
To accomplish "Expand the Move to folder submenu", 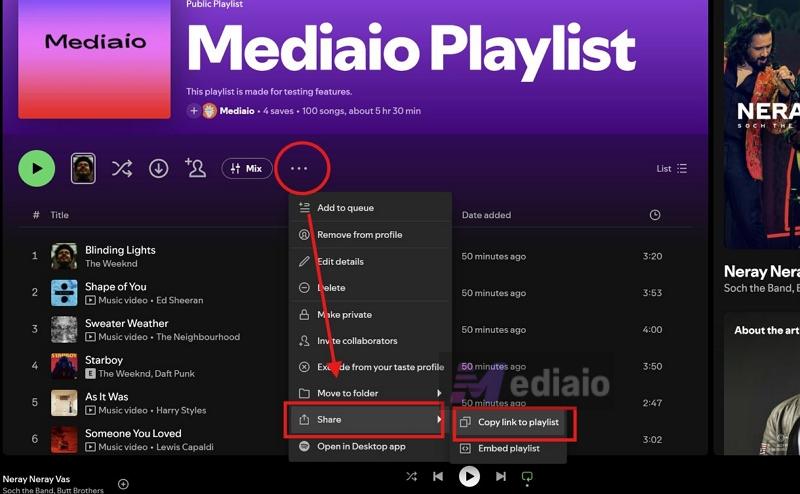I will tap(370, 393).
